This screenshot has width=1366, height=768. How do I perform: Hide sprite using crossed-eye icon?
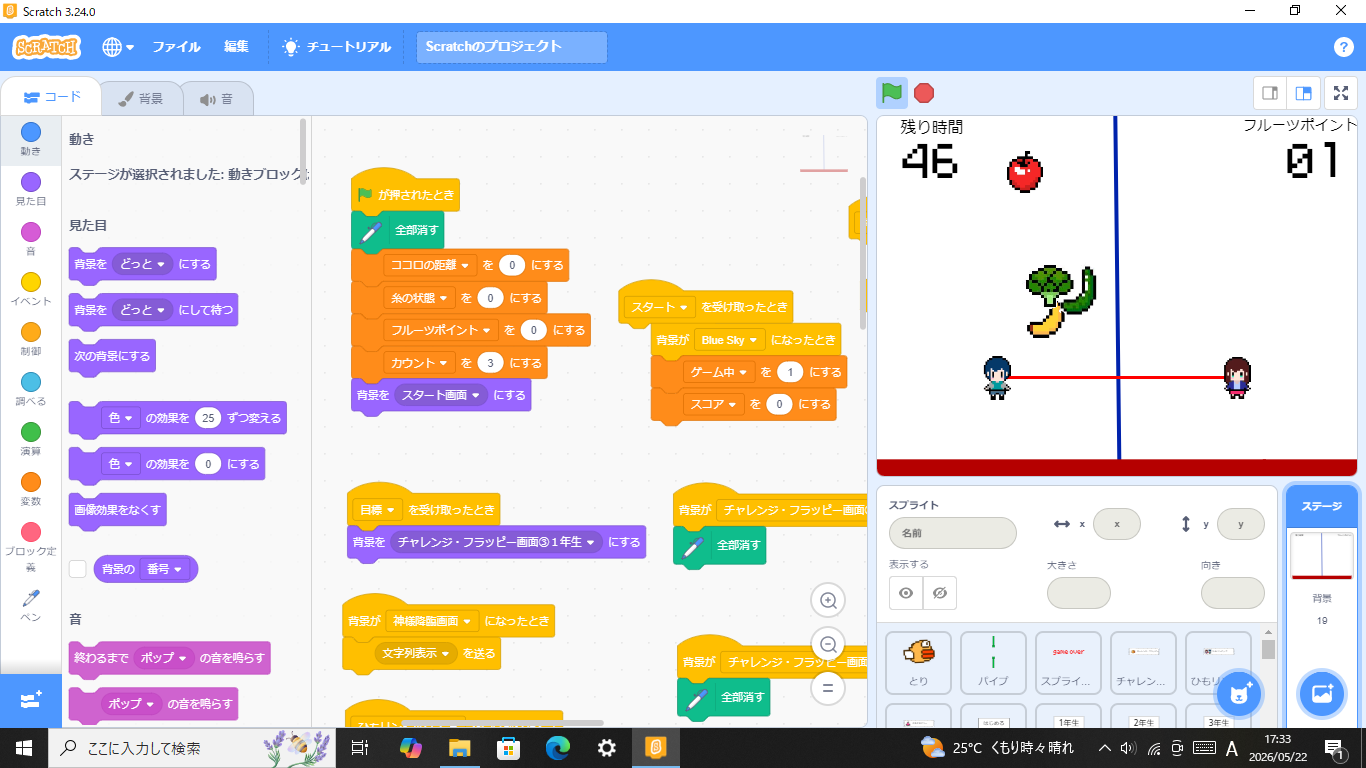[x=940, y=593]
